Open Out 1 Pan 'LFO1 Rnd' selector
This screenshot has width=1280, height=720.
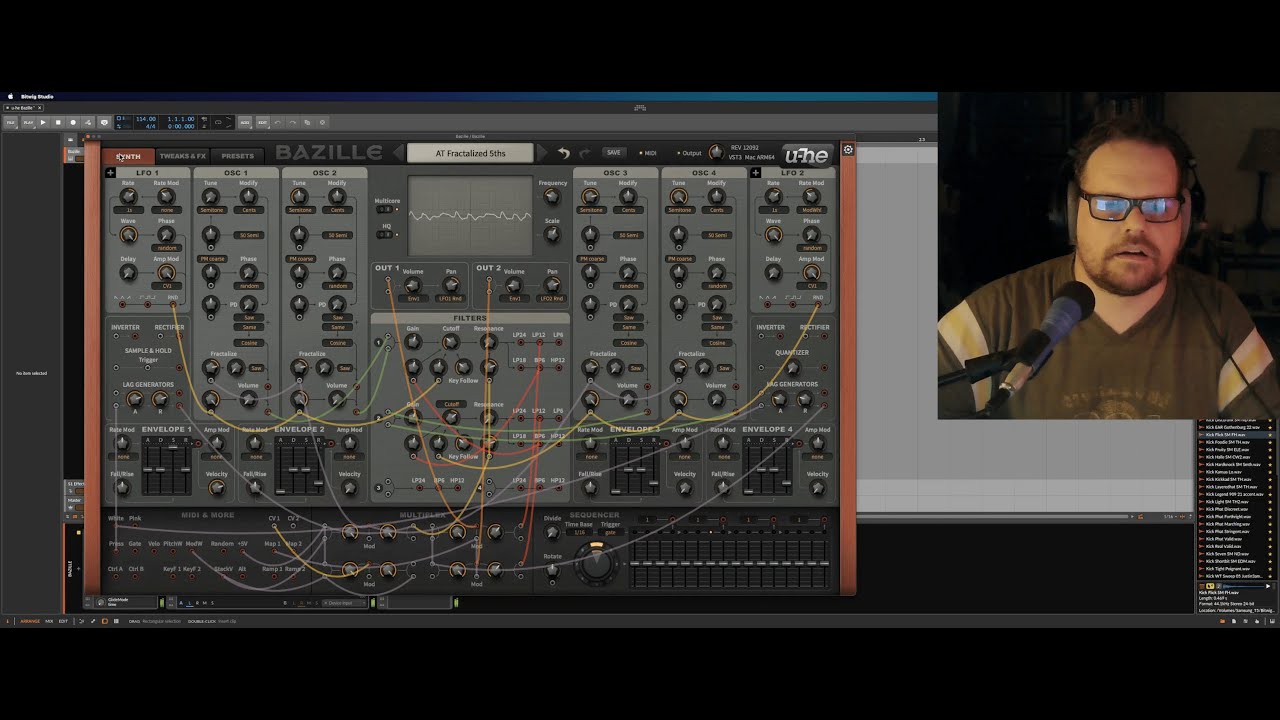(451, 298)
